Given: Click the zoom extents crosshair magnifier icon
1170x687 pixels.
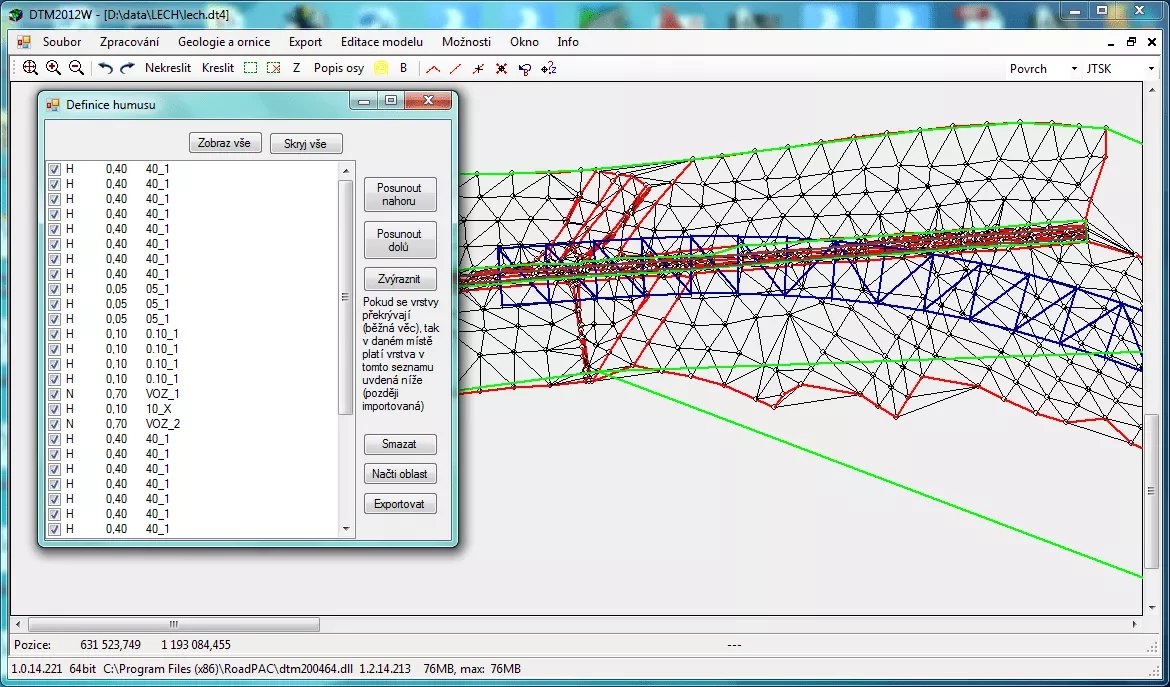Looking at the screenshot, I should pyautogui.click(x=30, y=68).
